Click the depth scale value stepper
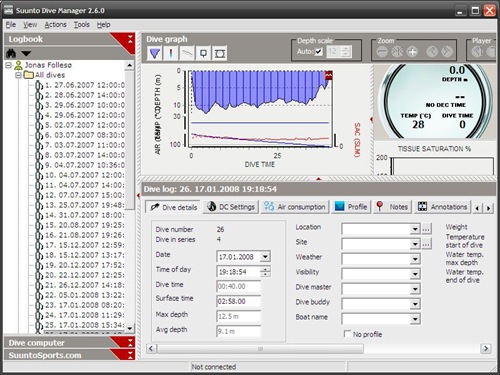 click(x=347, y=52)
